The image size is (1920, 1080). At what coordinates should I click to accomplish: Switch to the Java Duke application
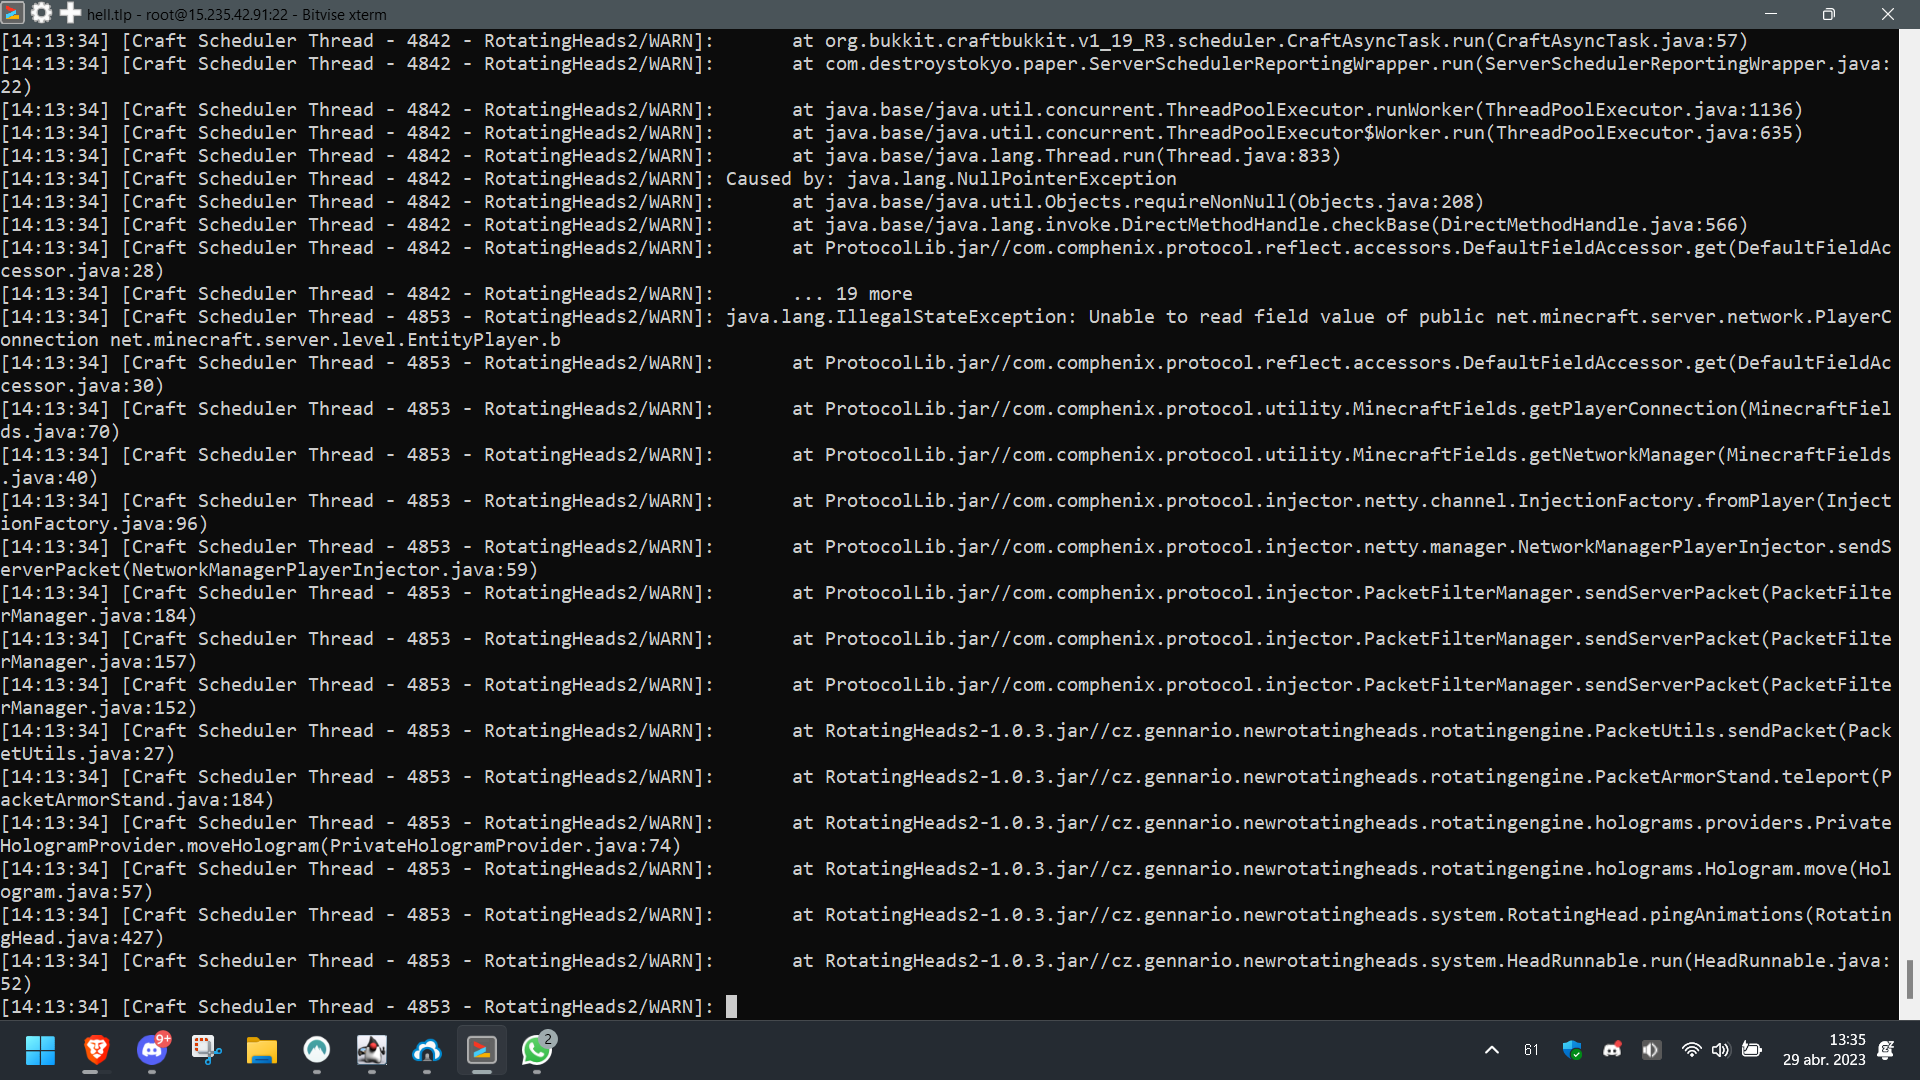coord(372,1050)
